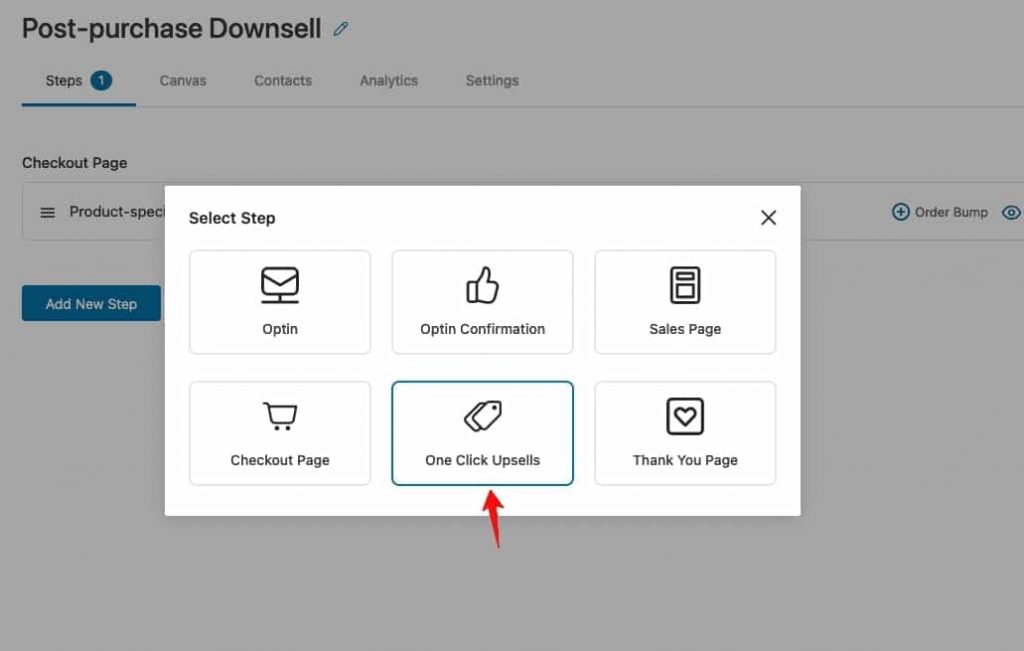Select the One Click Upsells step
Screen dimensions: 1024x651
[483, 434]
